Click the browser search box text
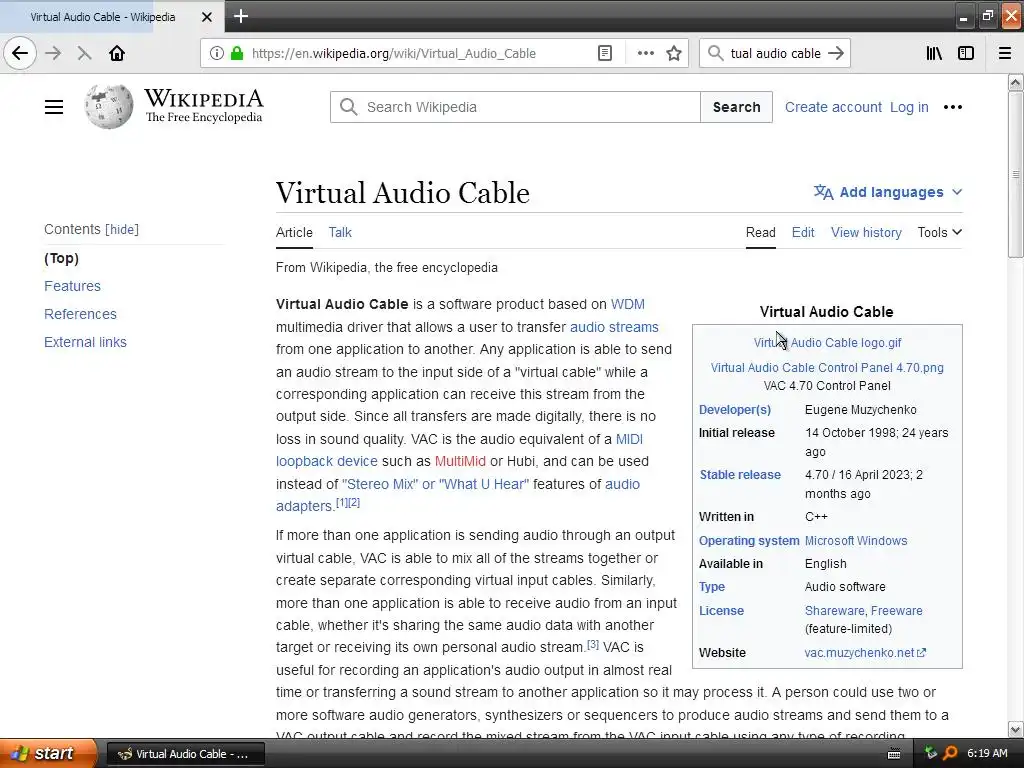The height and width of the screenshot is (768, 1024). 775,54
